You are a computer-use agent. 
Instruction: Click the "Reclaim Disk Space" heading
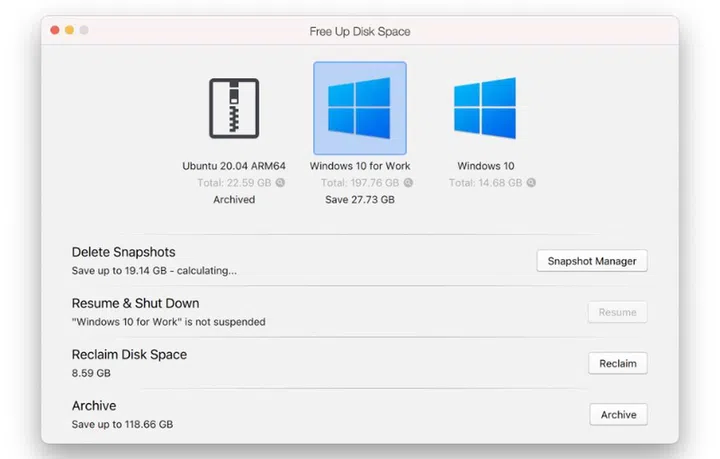point(129,354)
